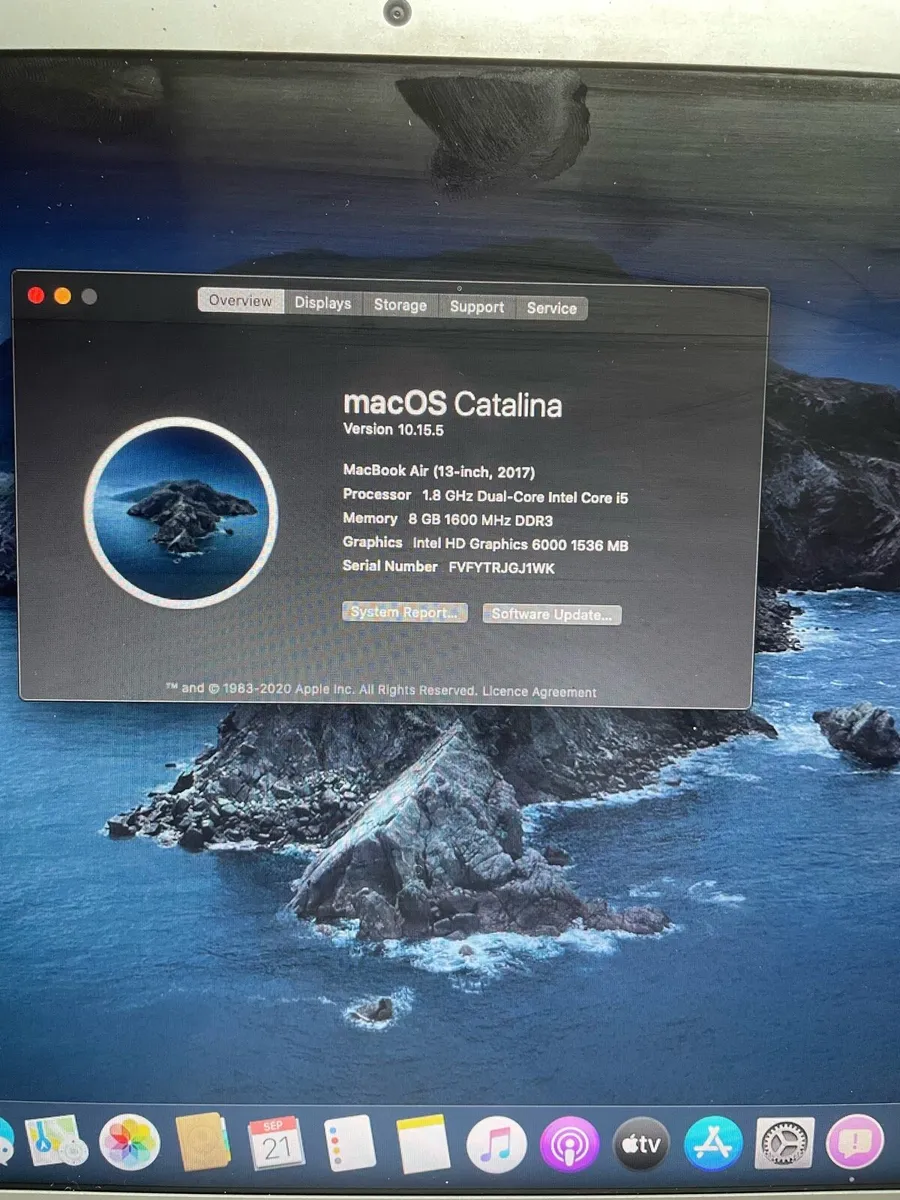Open the Notes app in Dock

(423, 1143)
